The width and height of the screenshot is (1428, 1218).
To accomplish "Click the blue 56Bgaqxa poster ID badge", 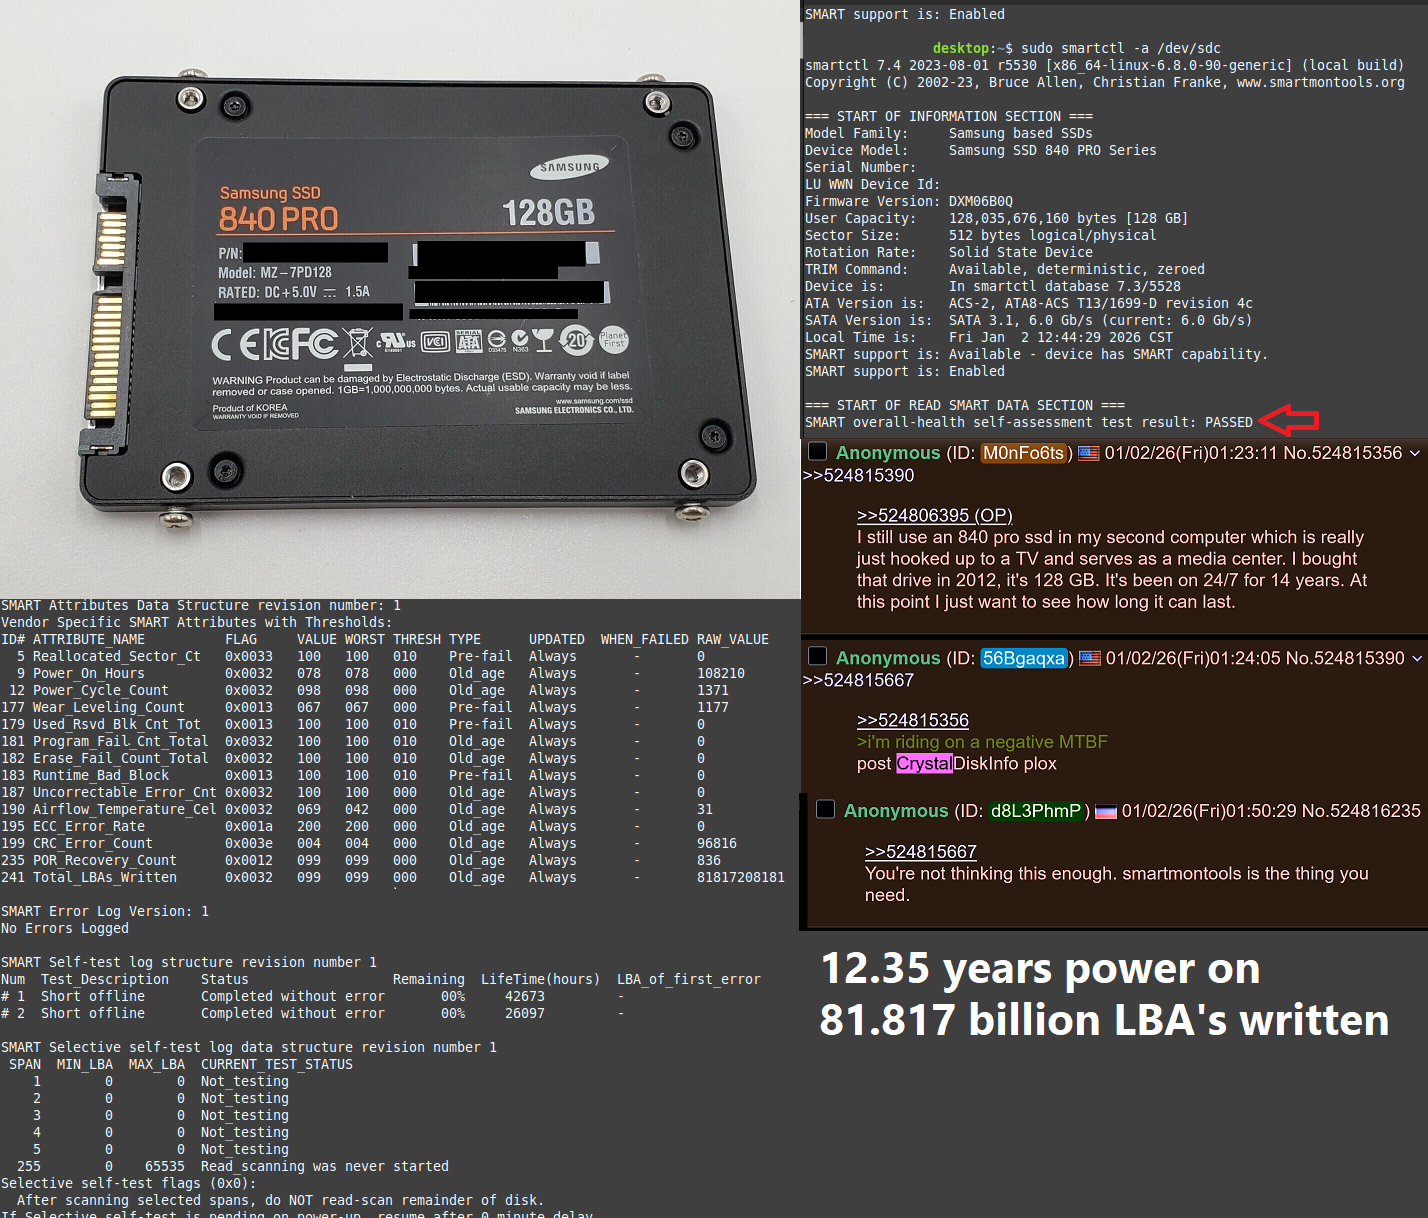I will point(1024,658).
